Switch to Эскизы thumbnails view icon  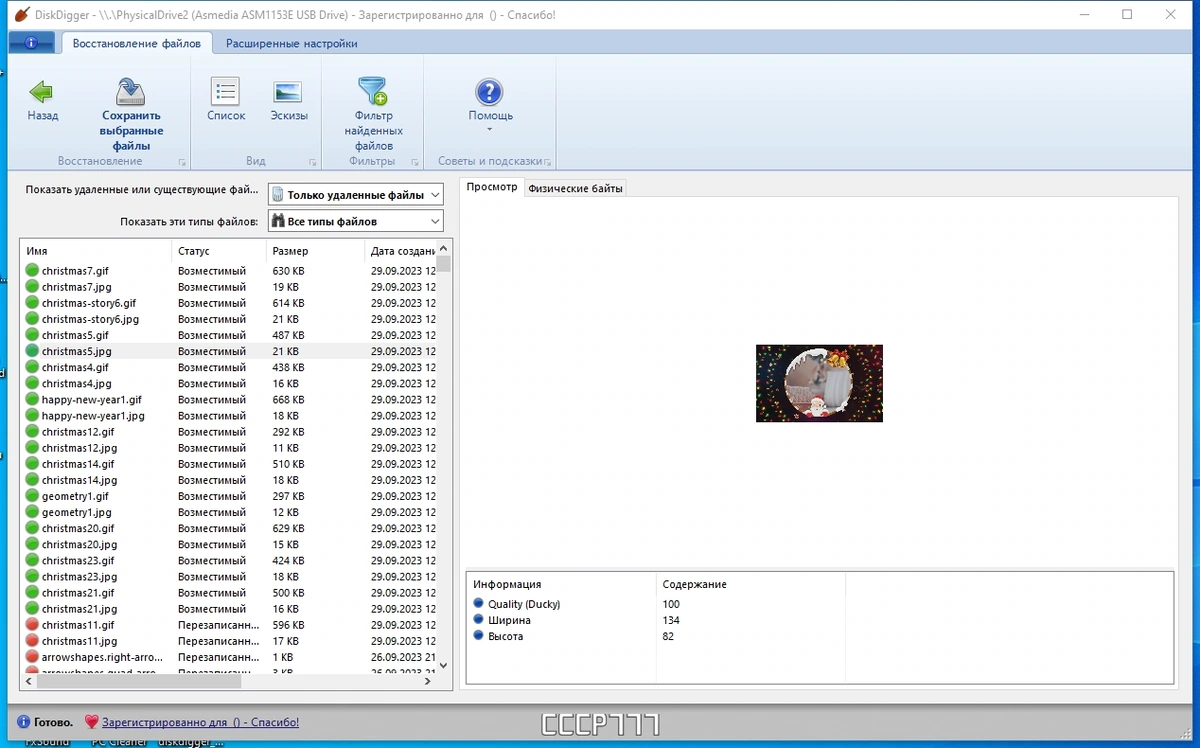coord(288,92)
